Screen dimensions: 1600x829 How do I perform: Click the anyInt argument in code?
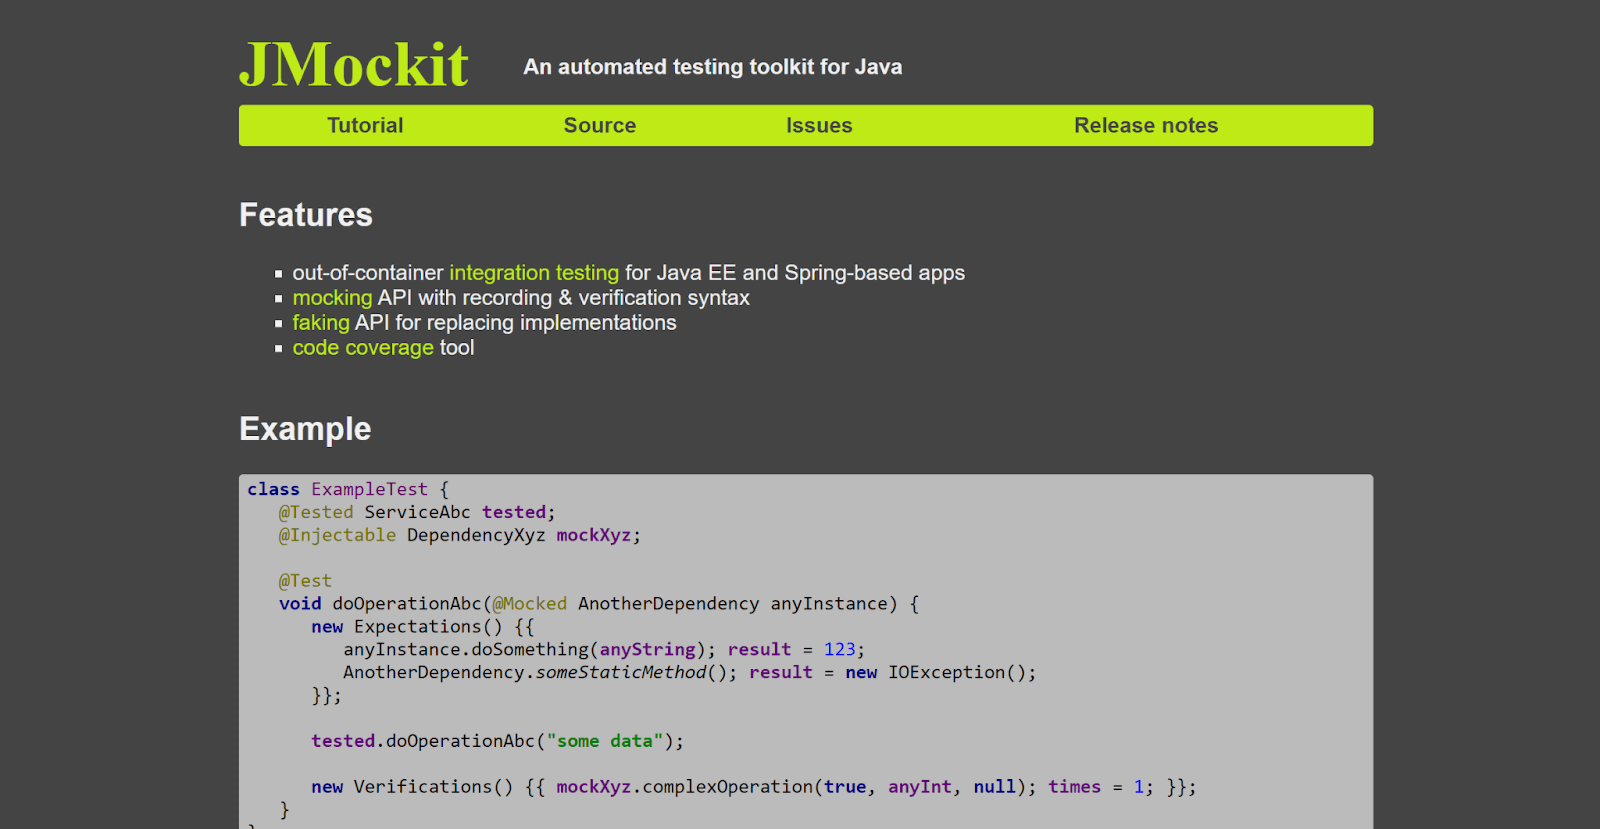920,787
